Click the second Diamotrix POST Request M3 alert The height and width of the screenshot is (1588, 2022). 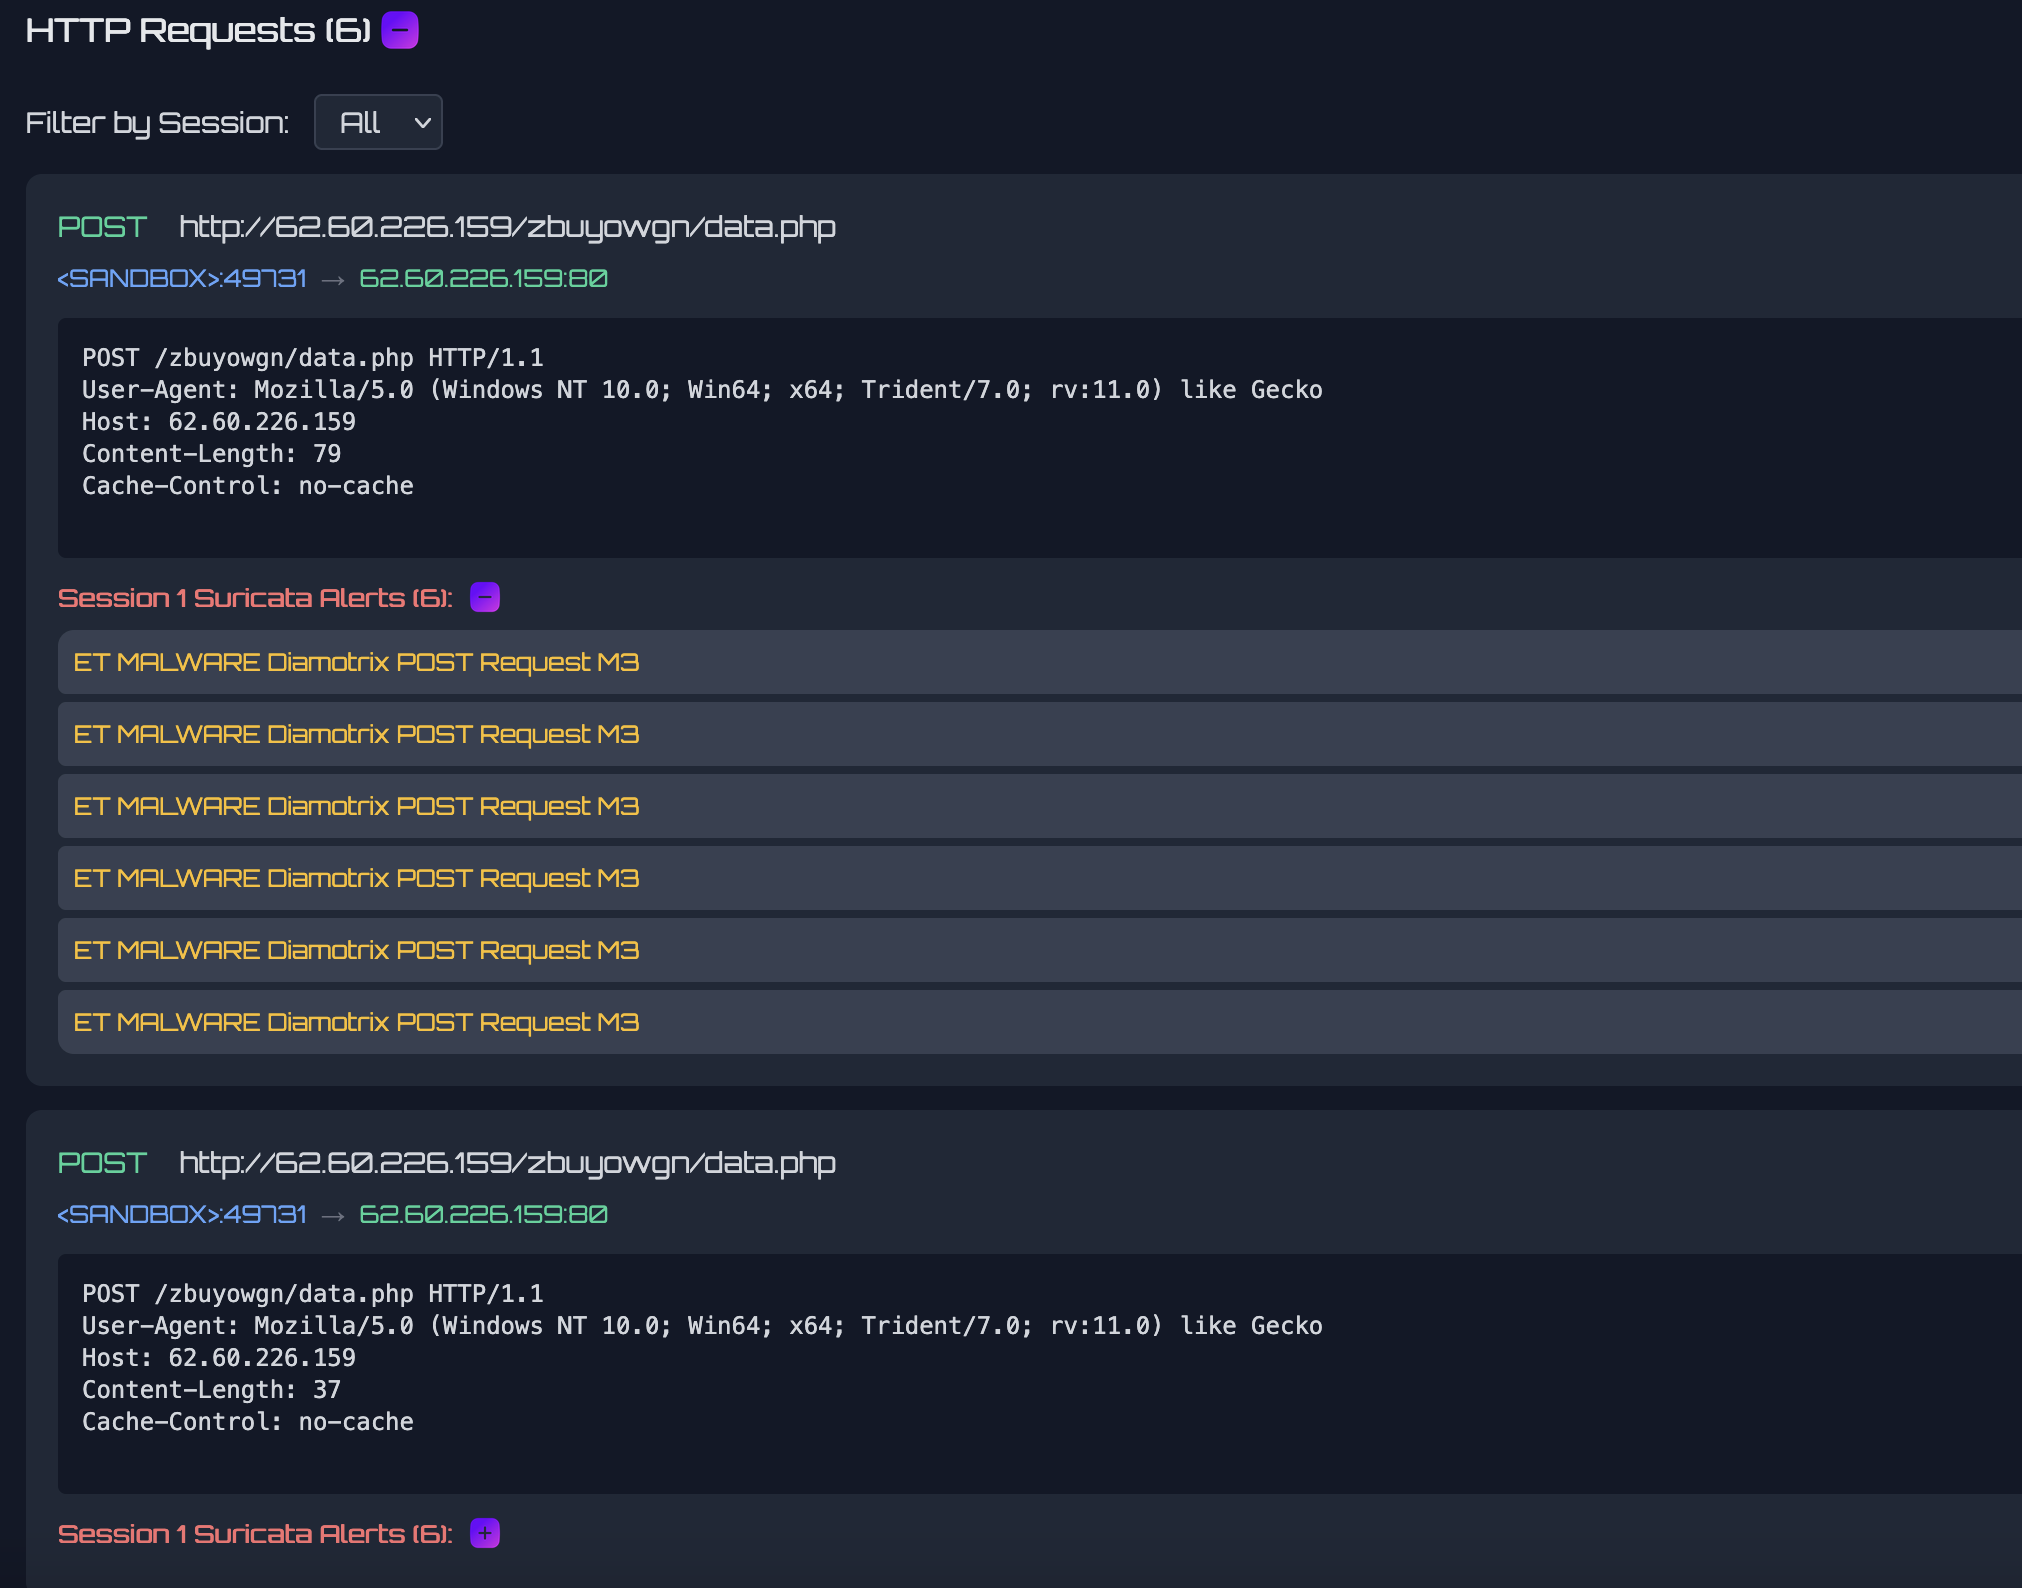click(x=356, y=734)
